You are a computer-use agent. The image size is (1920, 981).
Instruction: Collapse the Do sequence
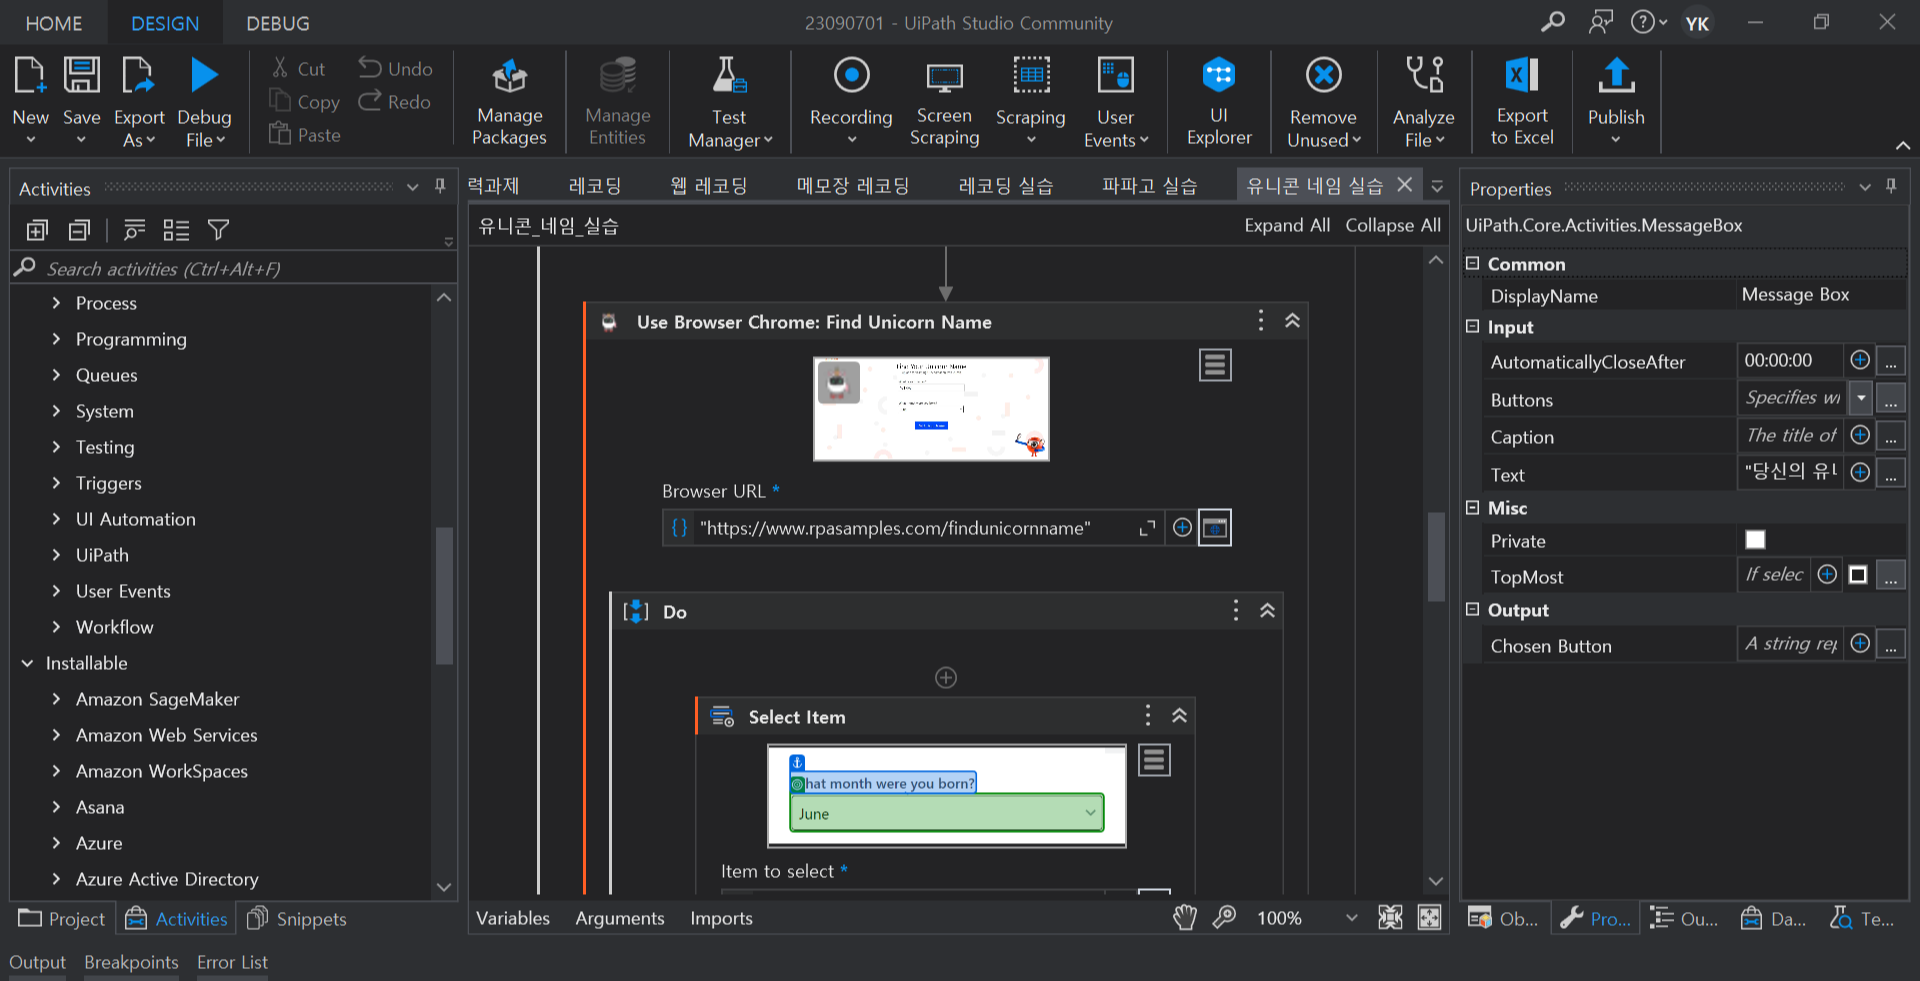(x=1267, y=611)
